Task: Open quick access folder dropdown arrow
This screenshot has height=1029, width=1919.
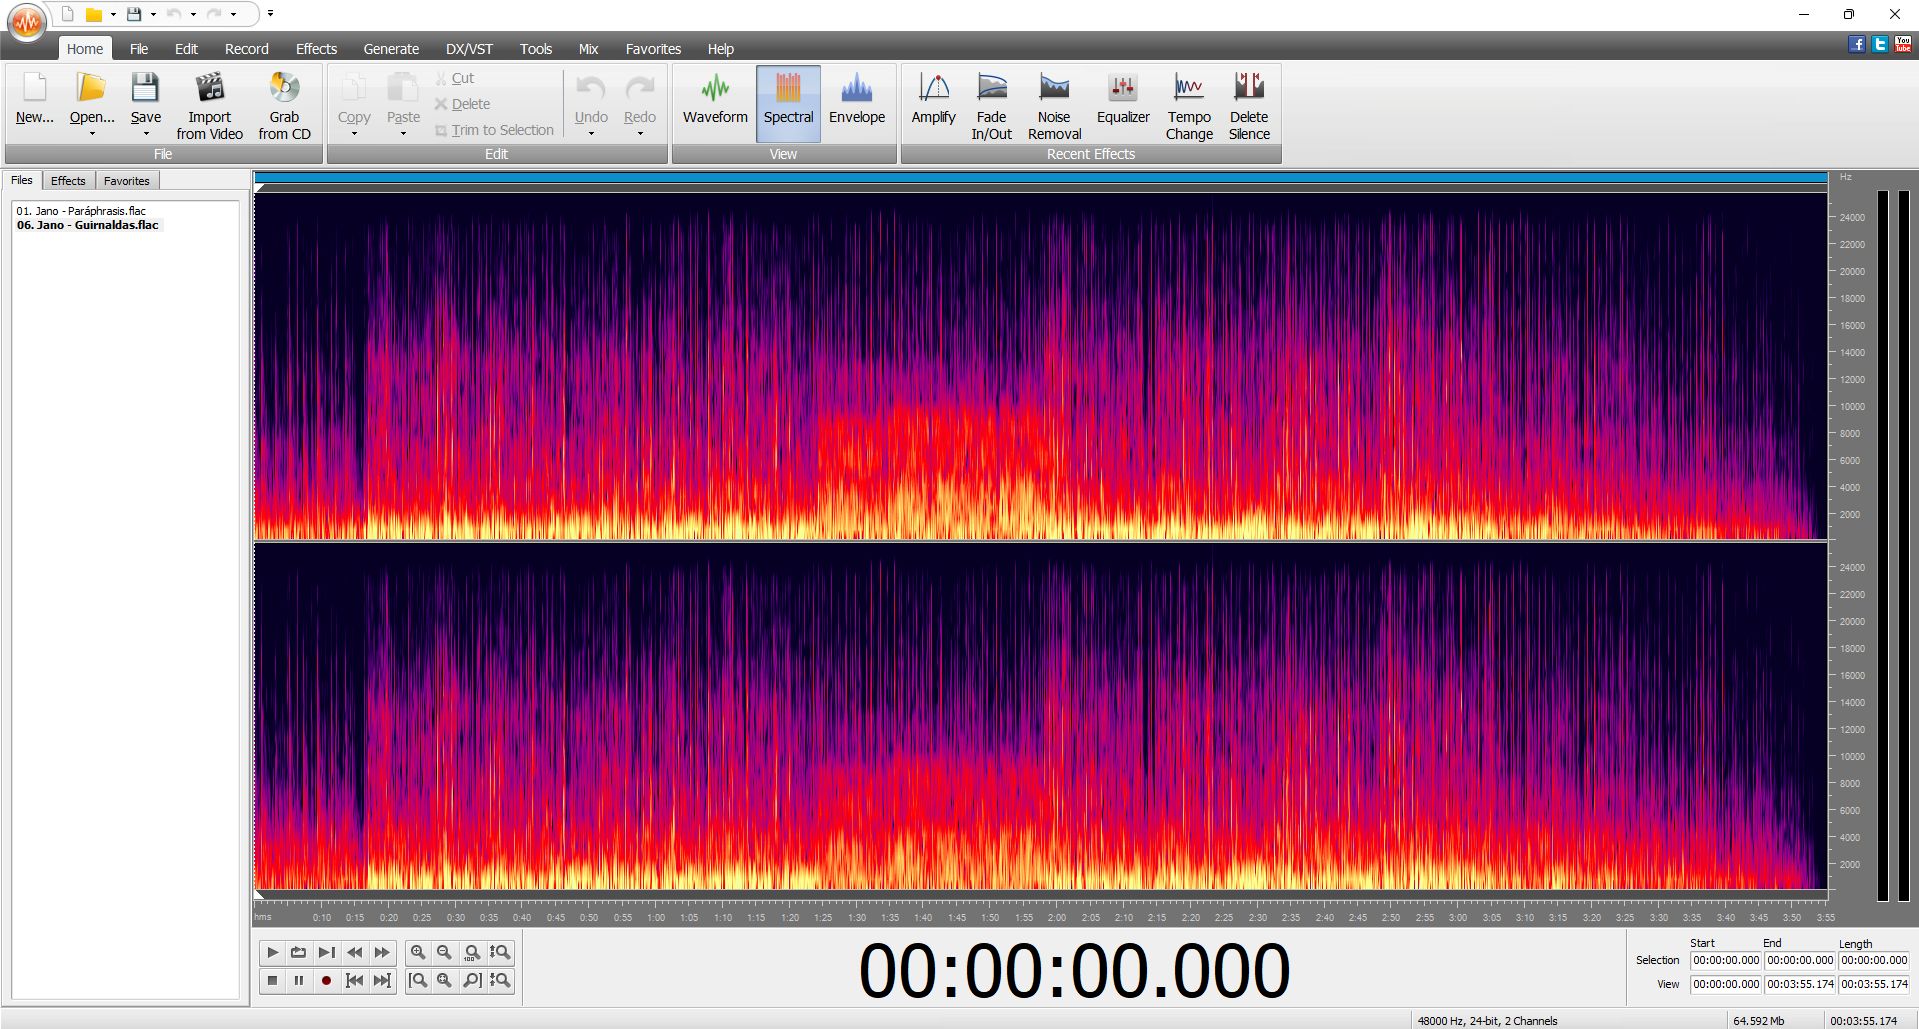Action: 113,15
